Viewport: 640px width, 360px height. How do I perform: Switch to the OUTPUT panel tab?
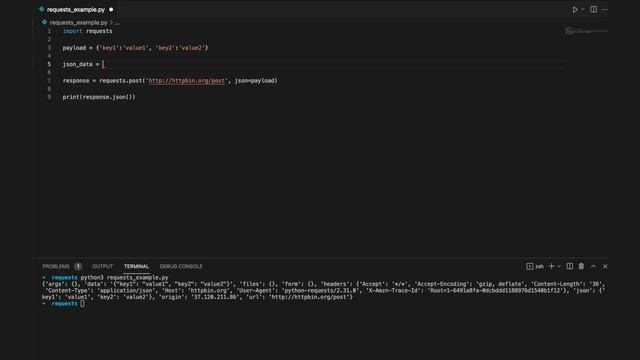pos(102,267)
